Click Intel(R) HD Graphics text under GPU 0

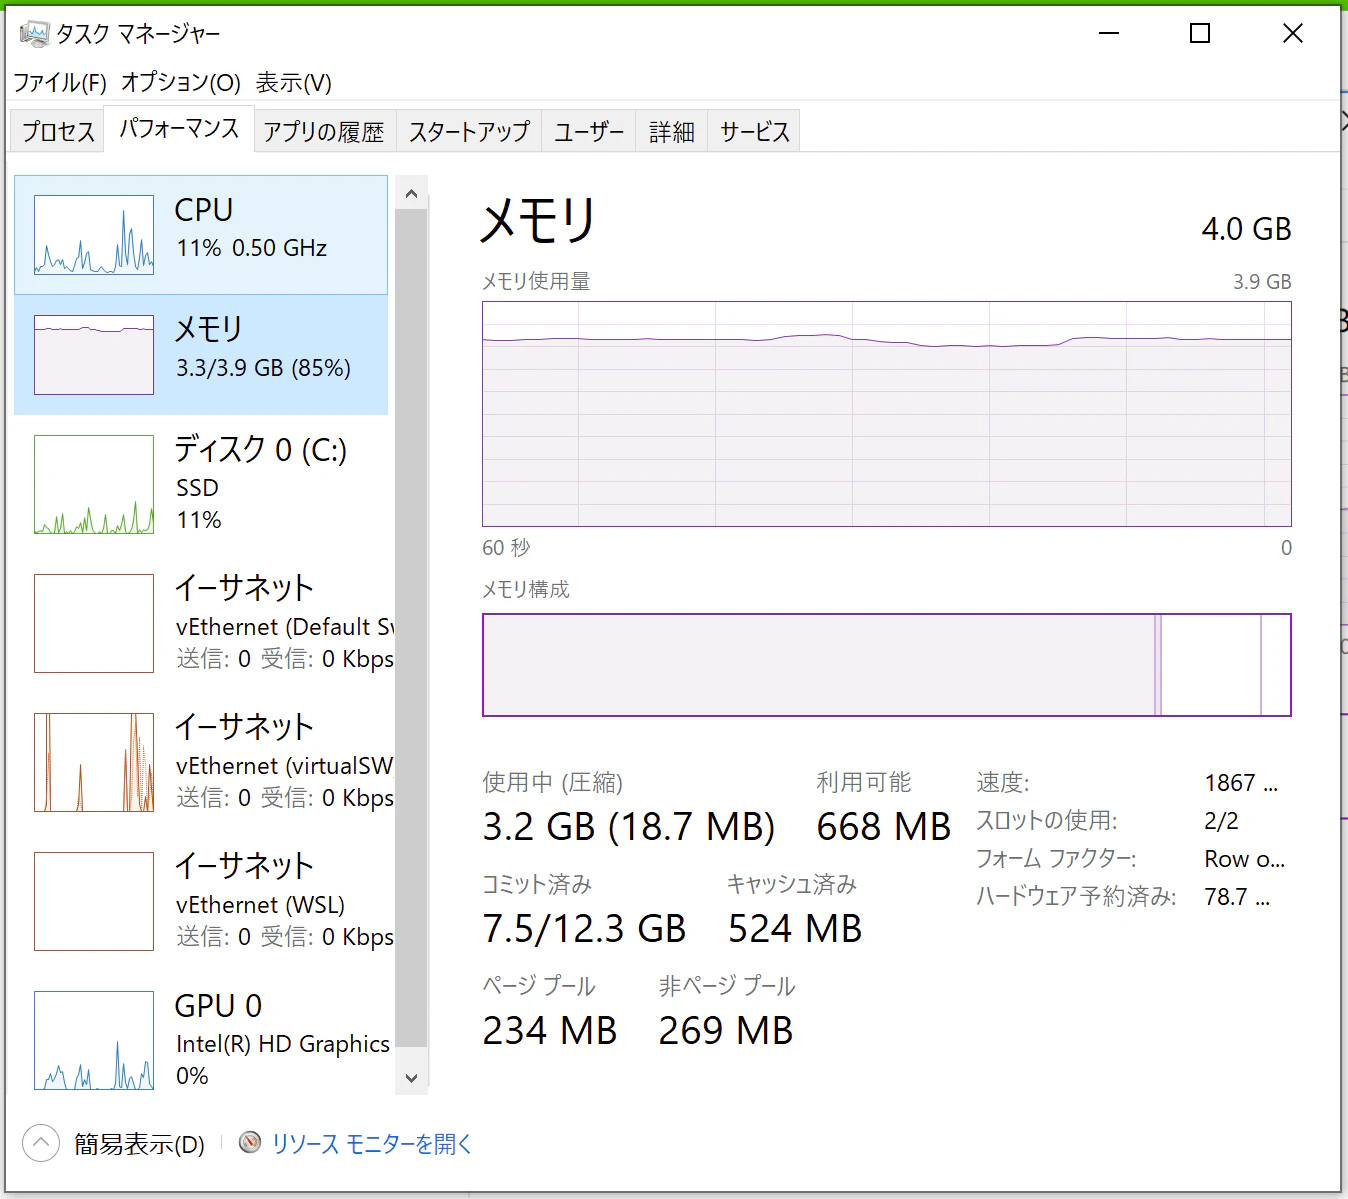point(283,1044)
